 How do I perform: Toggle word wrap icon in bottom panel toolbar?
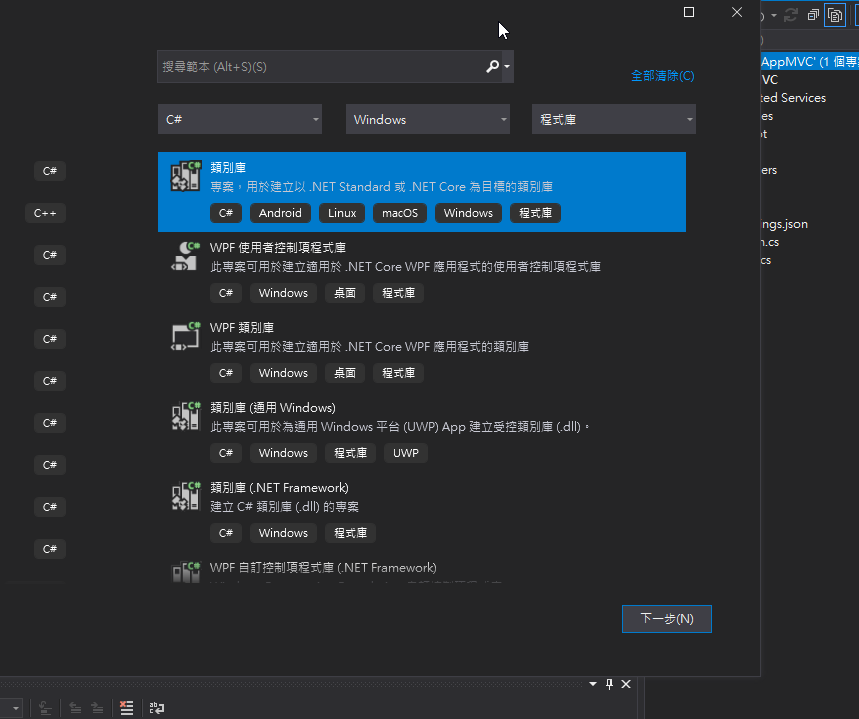point(157,707)
